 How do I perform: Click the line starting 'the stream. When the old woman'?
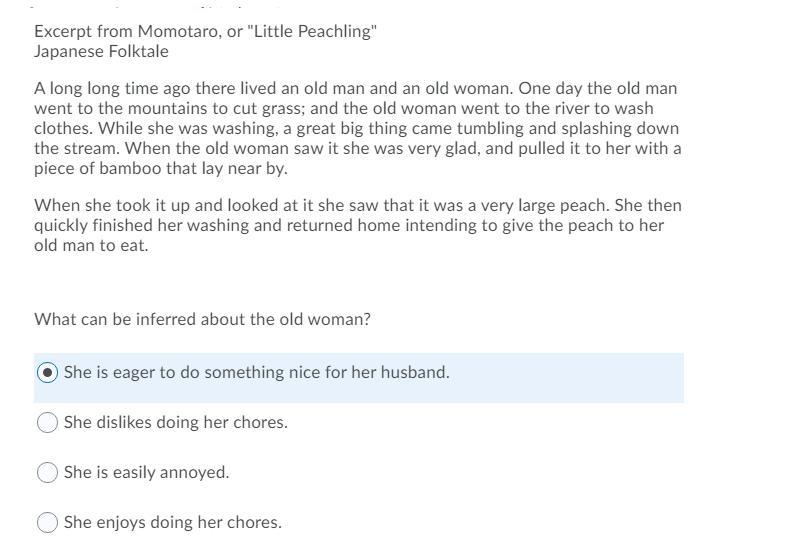click(x=357, y=149)
